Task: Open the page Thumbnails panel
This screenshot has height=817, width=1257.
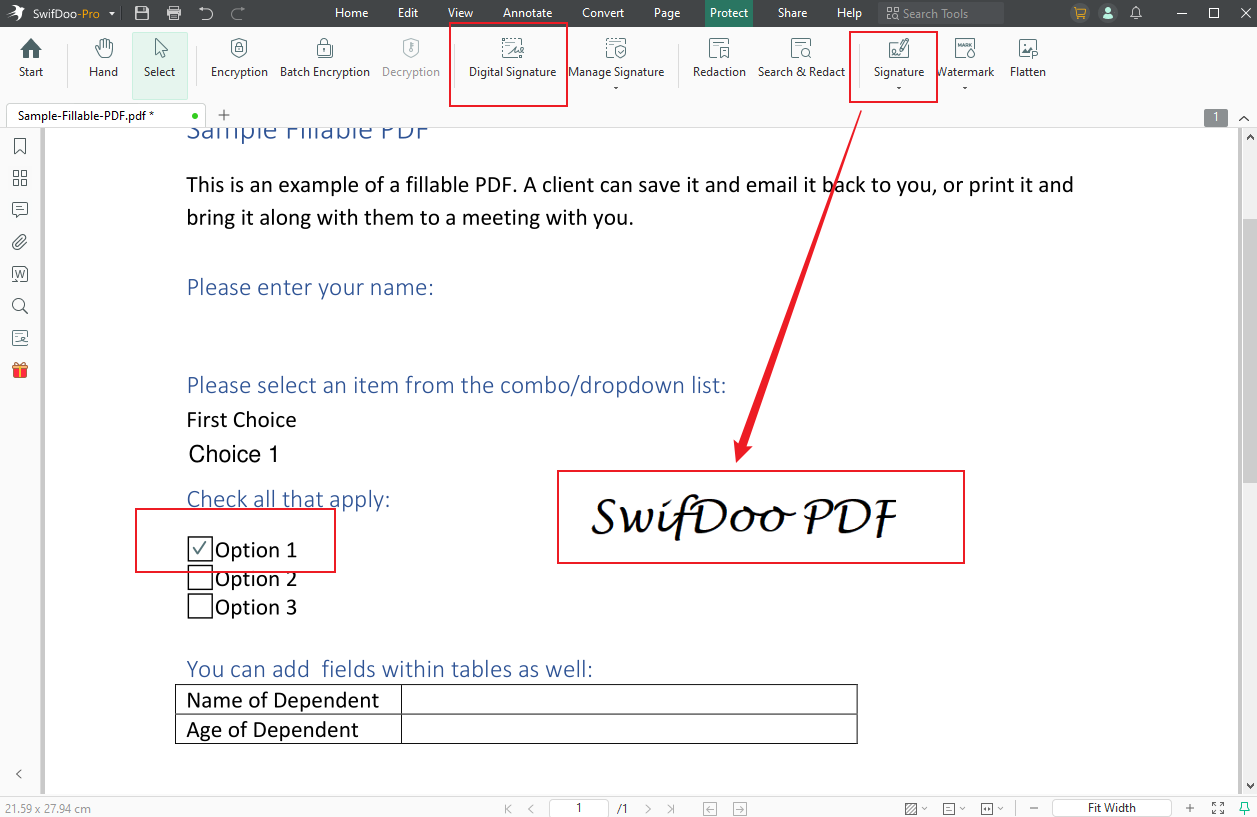Action: coord(19,177)
